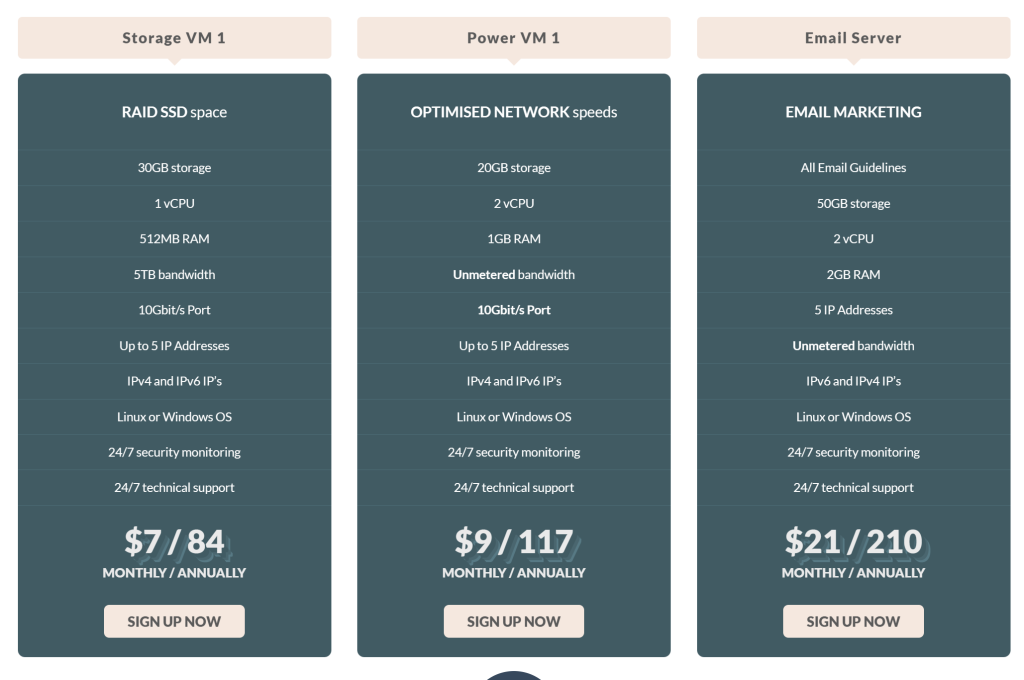Click the RAID SSD space heading
The height and width of the screenshot is (680, 1024).
click(174, 112)
